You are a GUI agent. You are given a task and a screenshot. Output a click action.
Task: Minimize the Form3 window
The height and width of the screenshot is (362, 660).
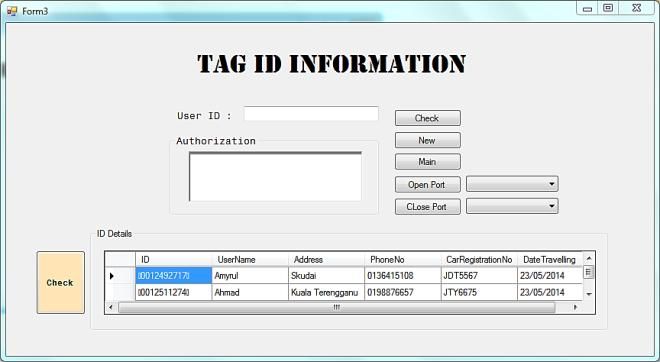(588, 8)
